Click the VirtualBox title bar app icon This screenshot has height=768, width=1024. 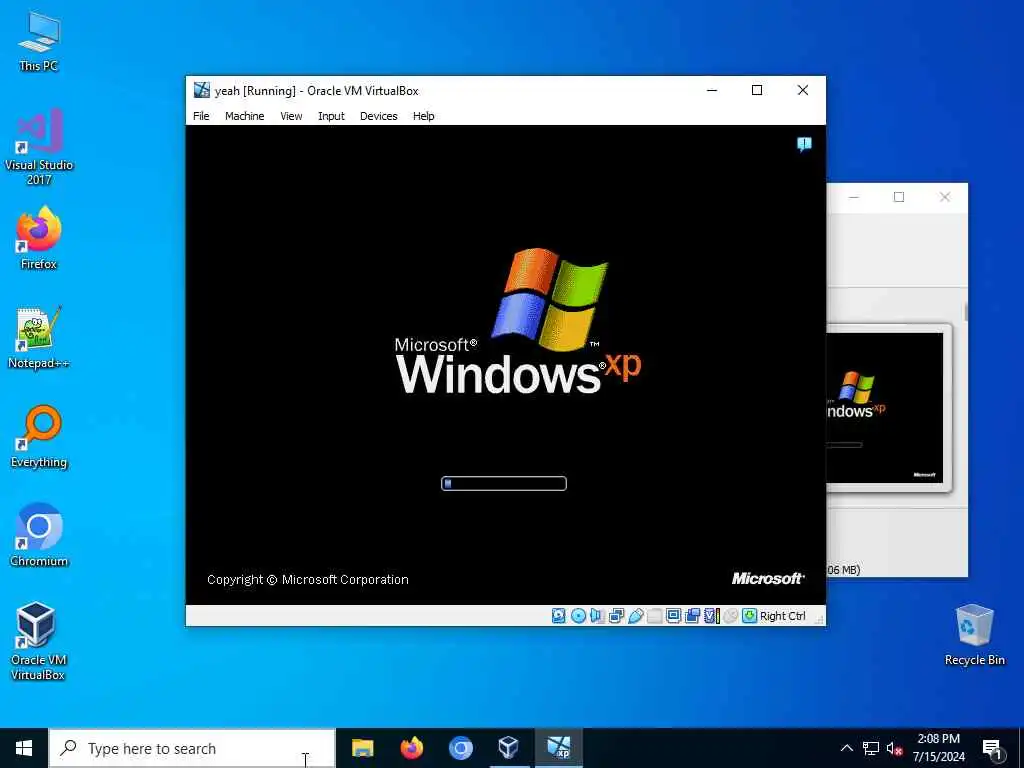[x=202, y=90]
